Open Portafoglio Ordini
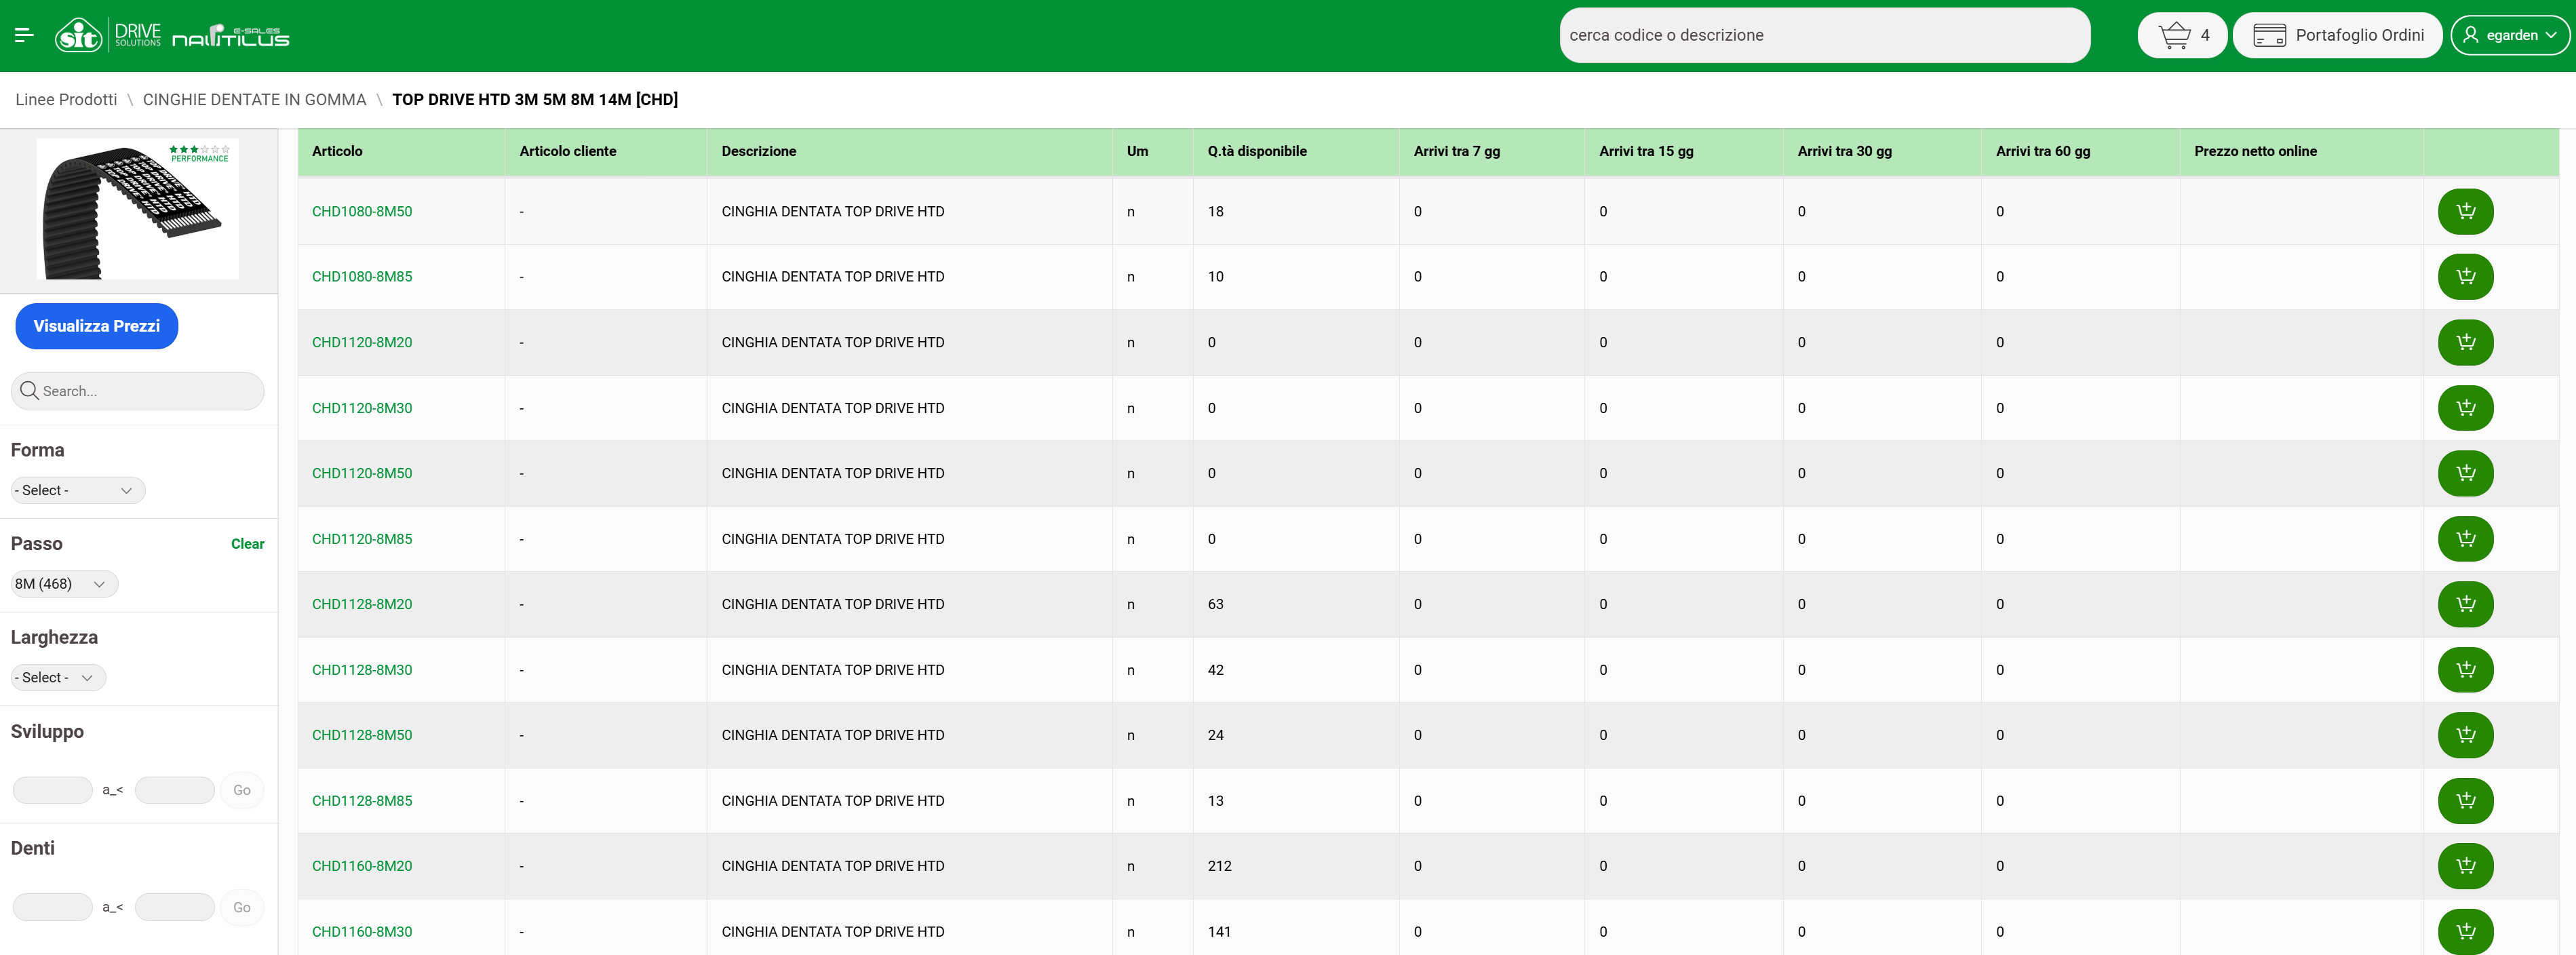Screen dimensions: 2576x955 2336,35
